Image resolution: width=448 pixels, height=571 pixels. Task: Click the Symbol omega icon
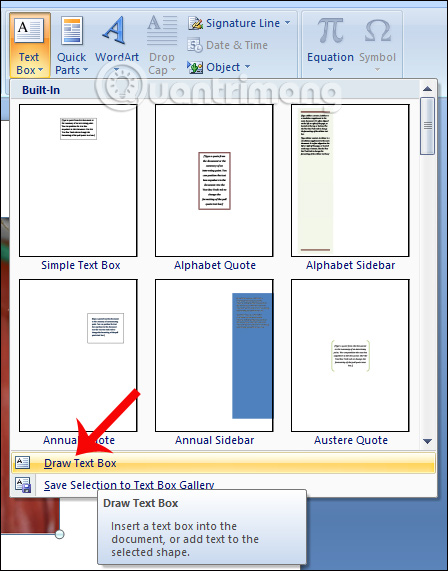pos(378,31)
